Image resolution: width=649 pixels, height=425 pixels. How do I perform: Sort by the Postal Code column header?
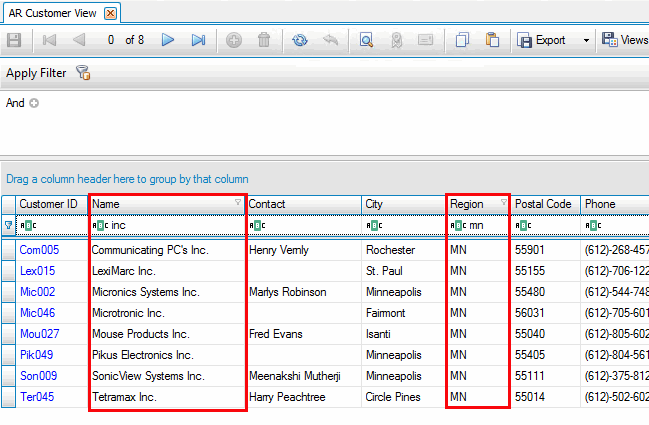543,204
